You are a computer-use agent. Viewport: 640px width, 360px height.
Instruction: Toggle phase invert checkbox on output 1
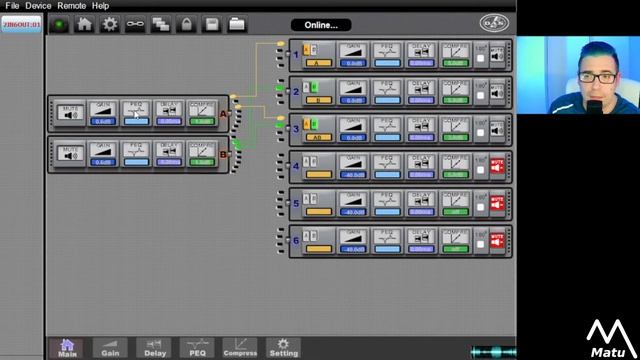coord(480,58)
